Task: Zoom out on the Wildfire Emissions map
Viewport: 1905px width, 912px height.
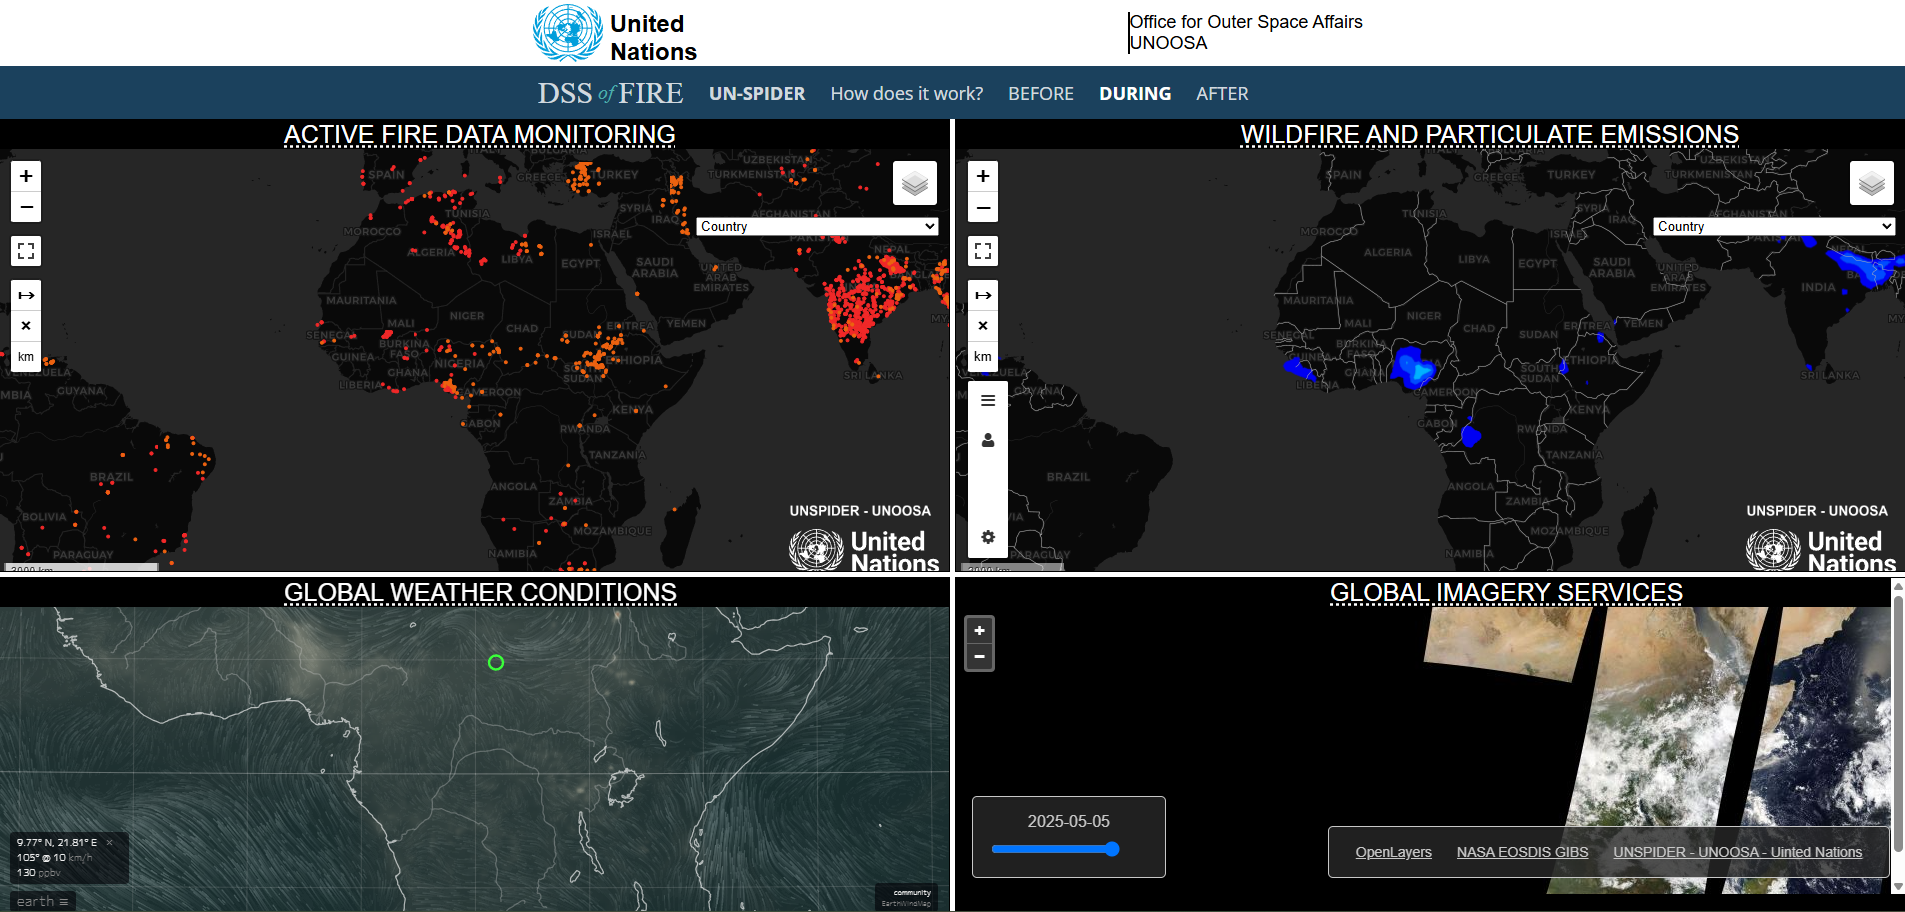Action: click(x=983, y=207)
